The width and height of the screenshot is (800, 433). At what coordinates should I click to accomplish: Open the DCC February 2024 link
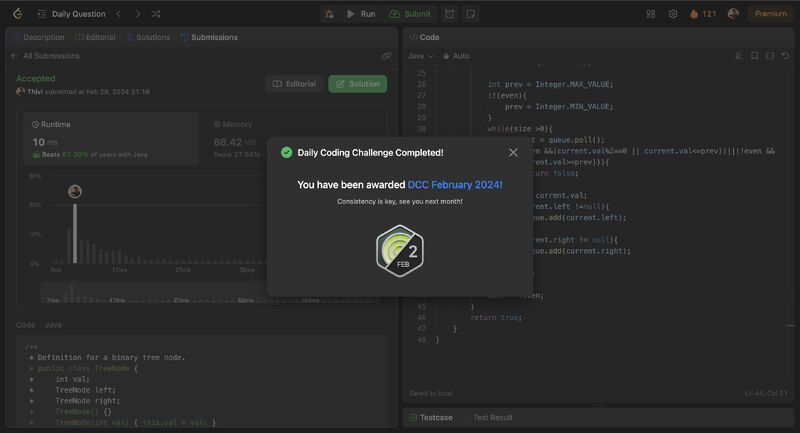[x=455, y=185]
